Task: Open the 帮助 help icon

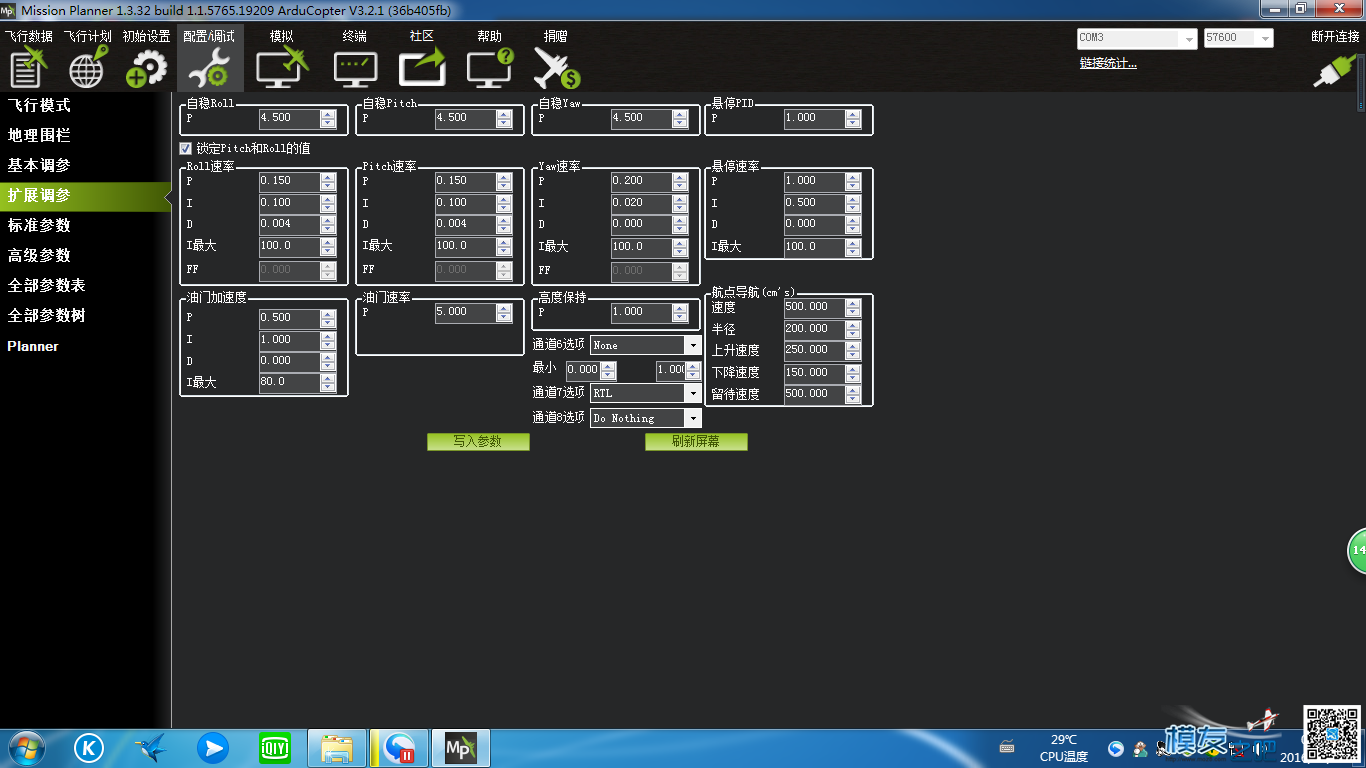Action: [490, 67]
